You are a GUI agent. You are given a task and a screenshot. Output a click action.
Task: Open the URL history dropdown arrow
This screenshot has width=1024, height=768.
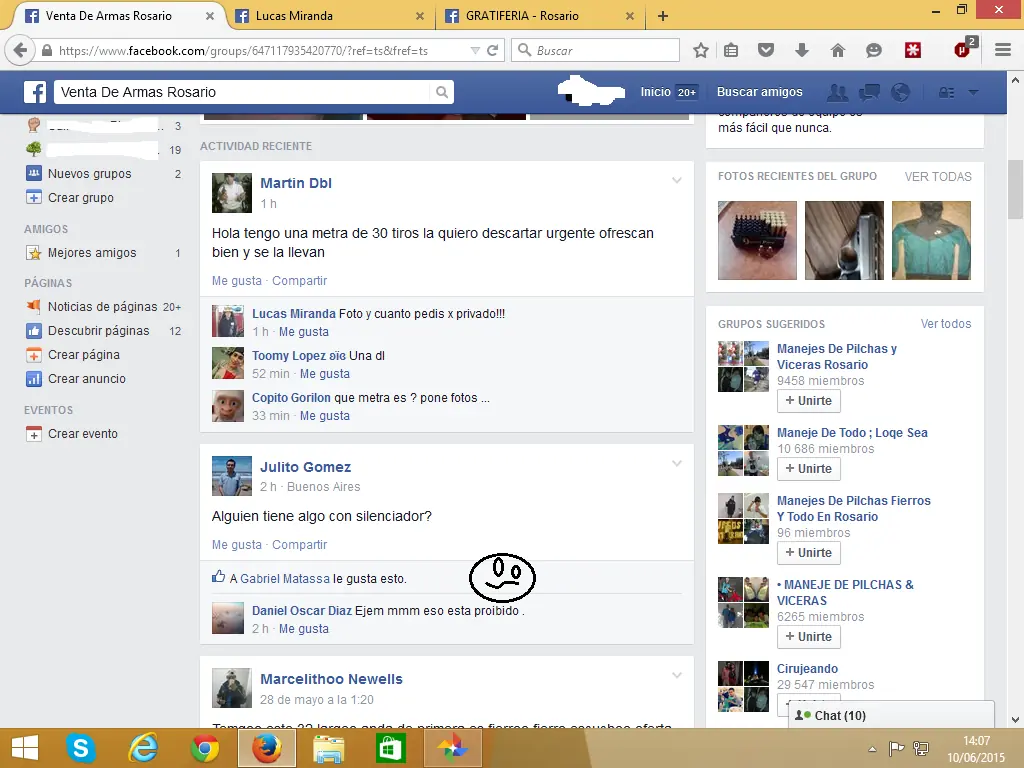tap(475, 50)
